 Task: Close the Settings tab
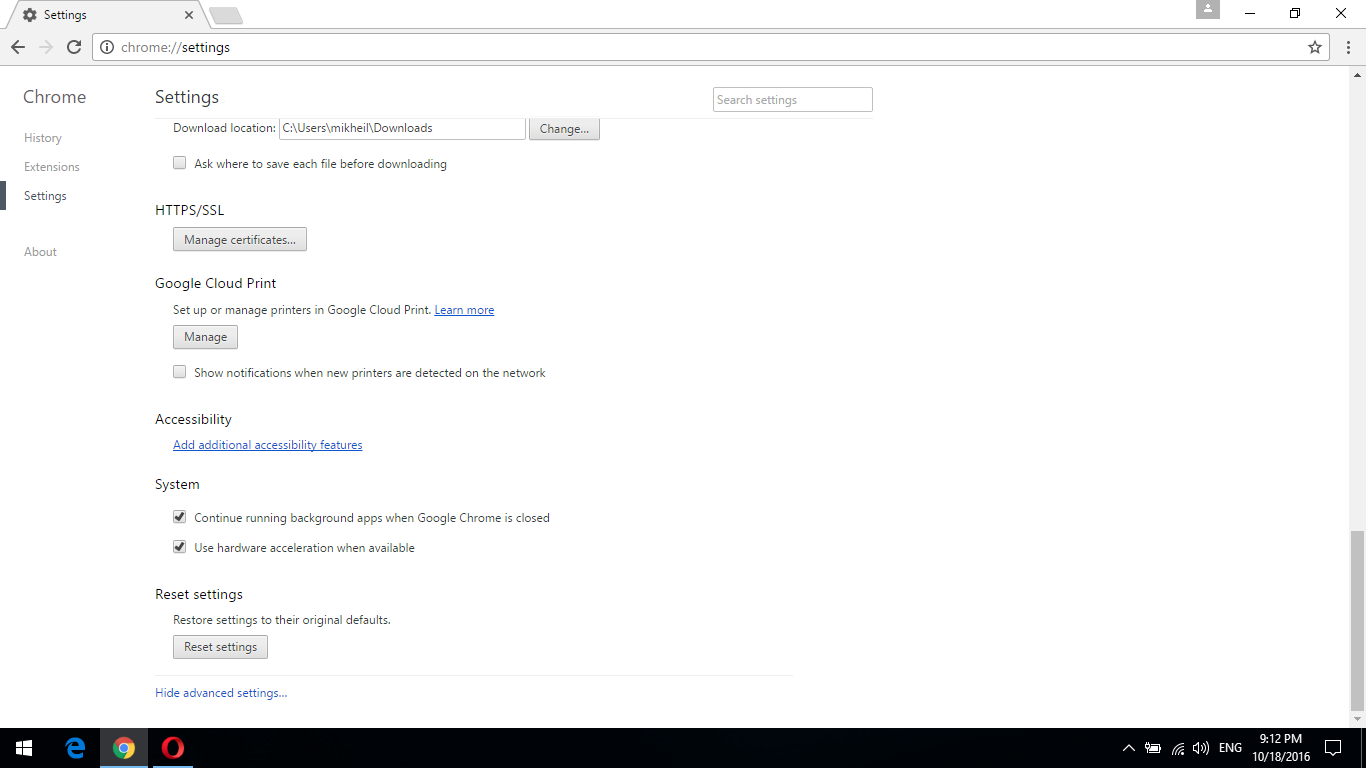pyautogui.click(x=190, y=15)
